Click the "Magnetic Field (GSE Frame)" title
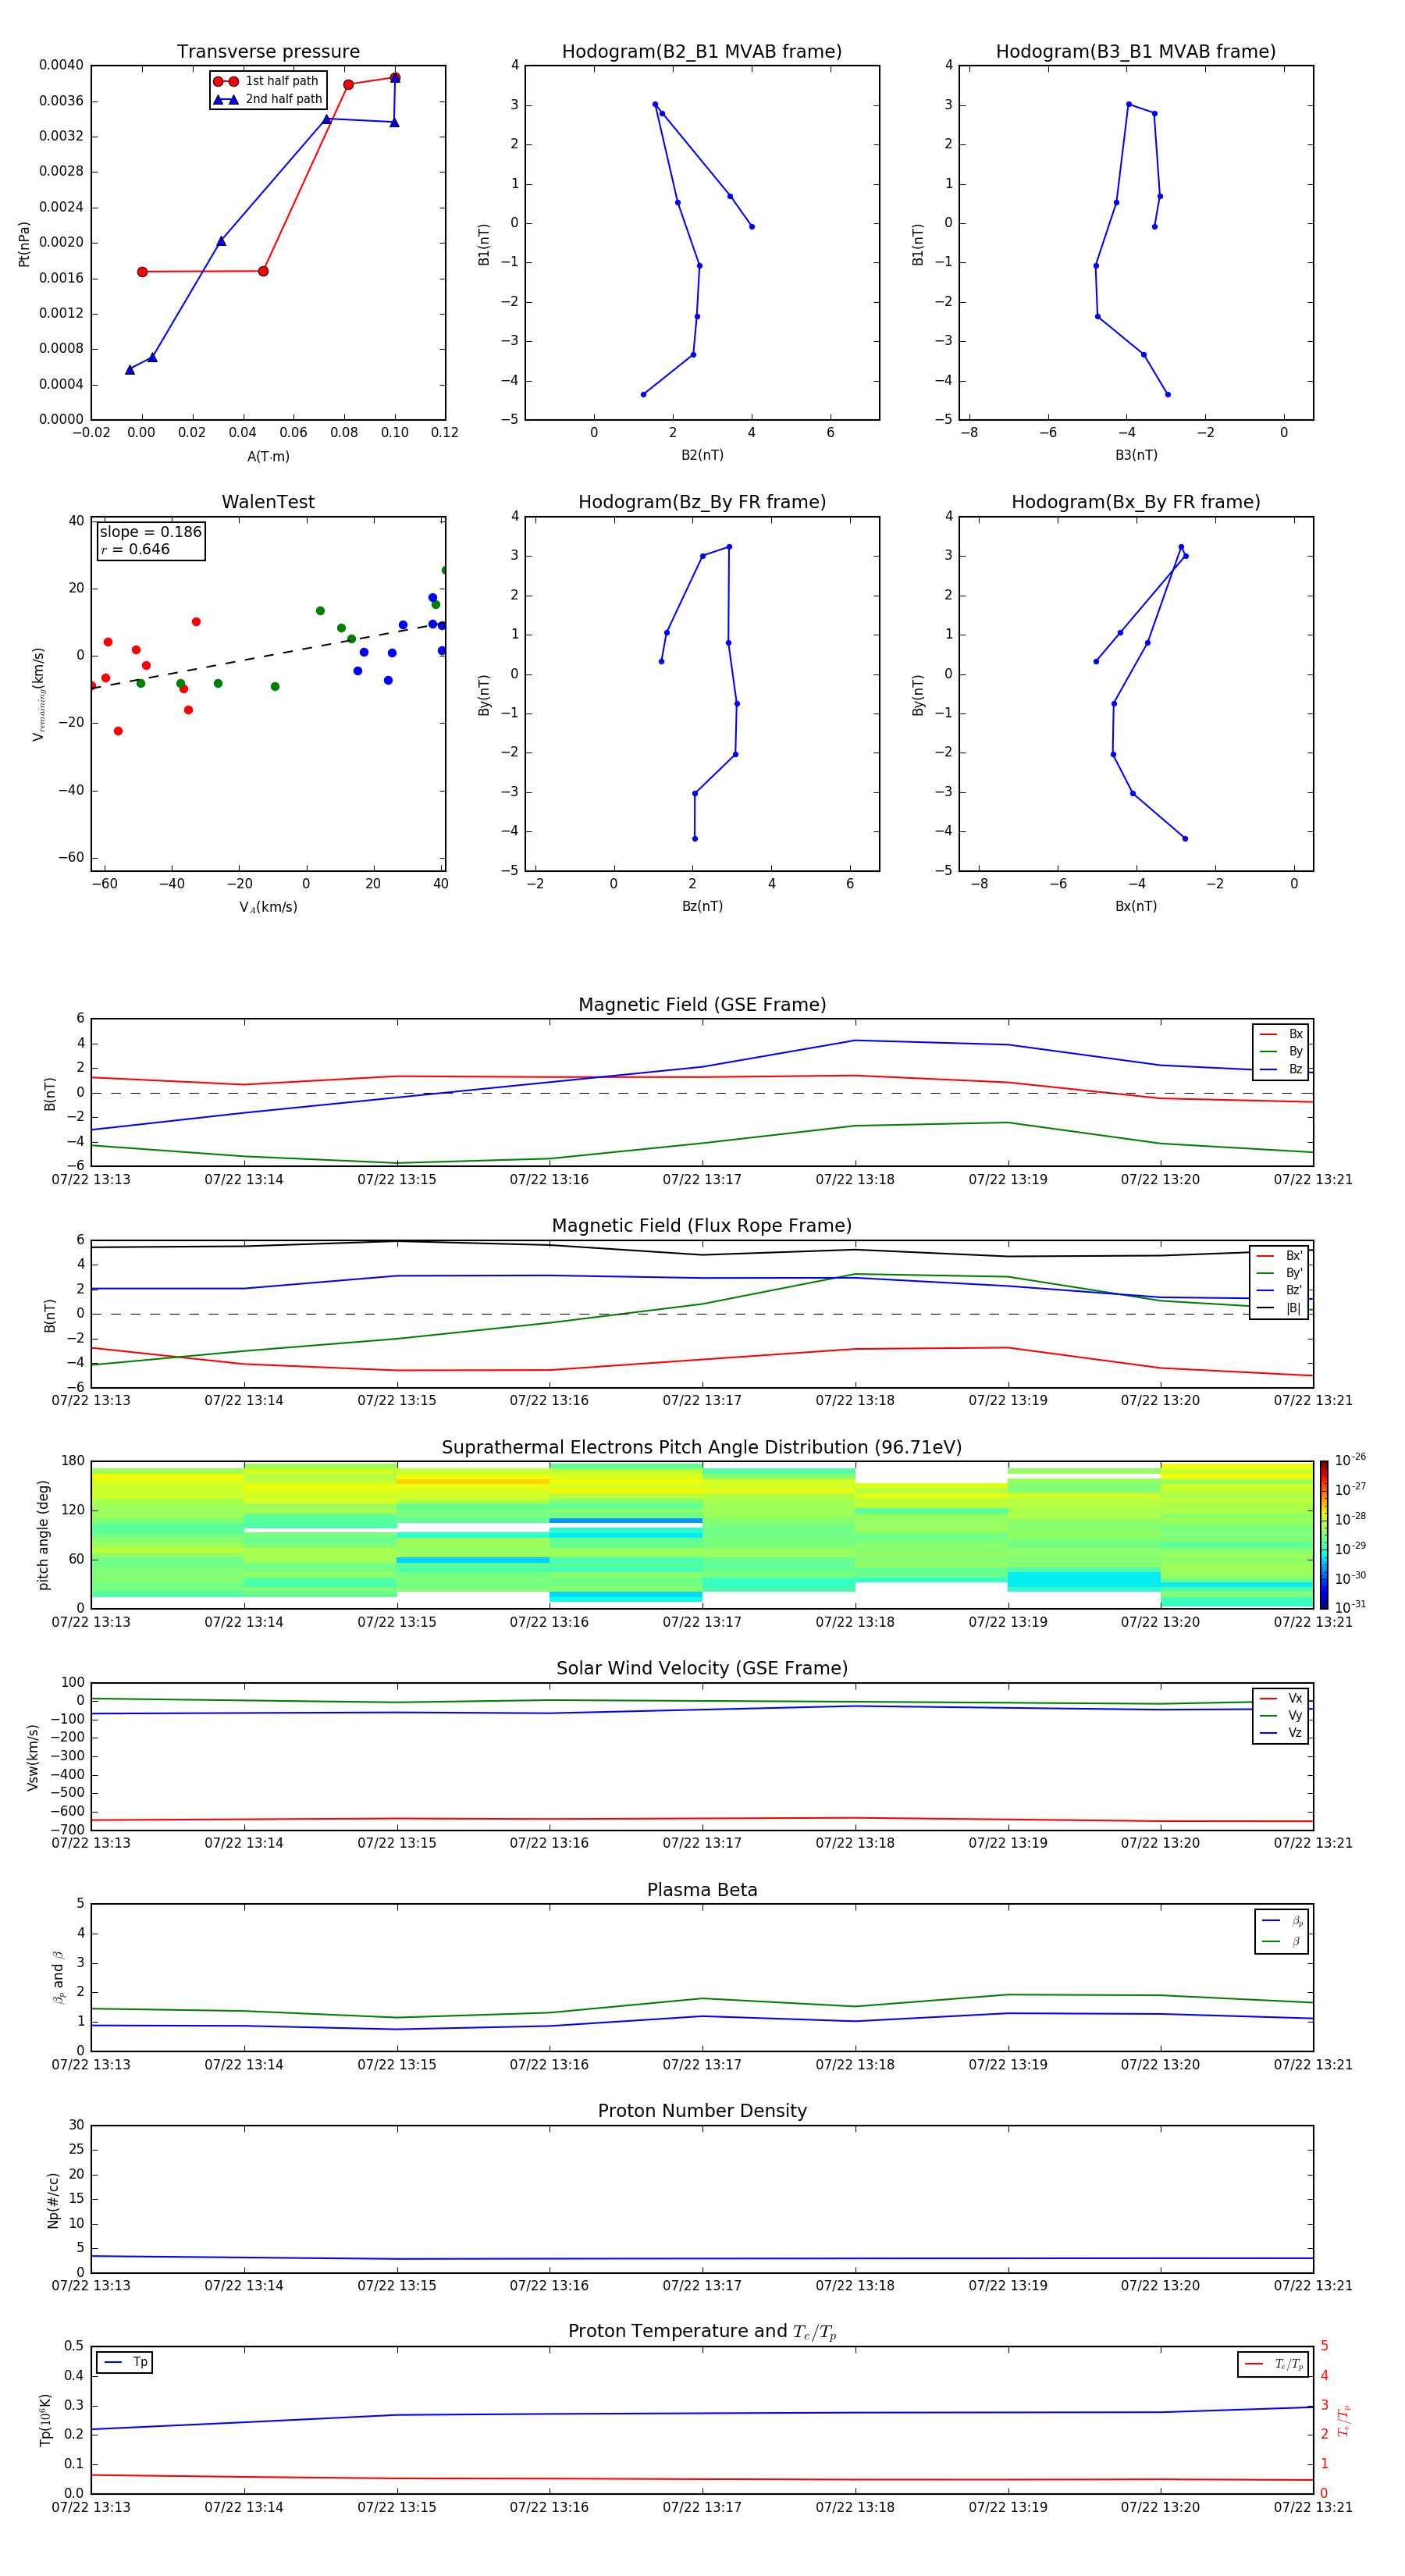 pos(702,1005)
